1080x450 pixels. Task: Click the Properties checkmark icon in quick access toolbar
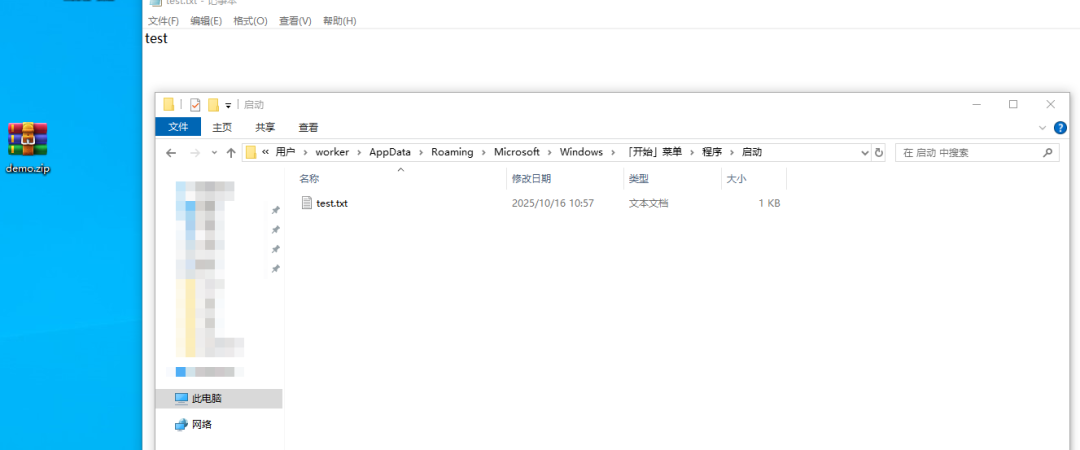(195, 105)
